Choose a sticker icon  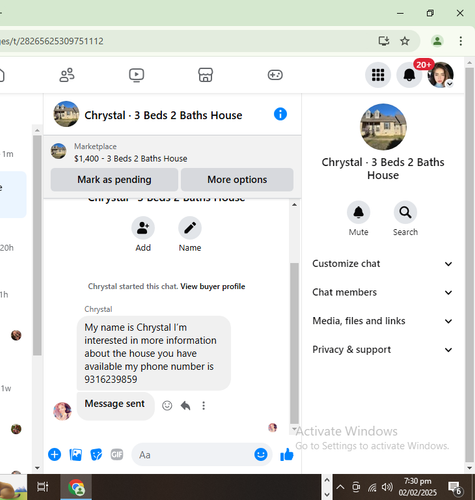(96, 455)
